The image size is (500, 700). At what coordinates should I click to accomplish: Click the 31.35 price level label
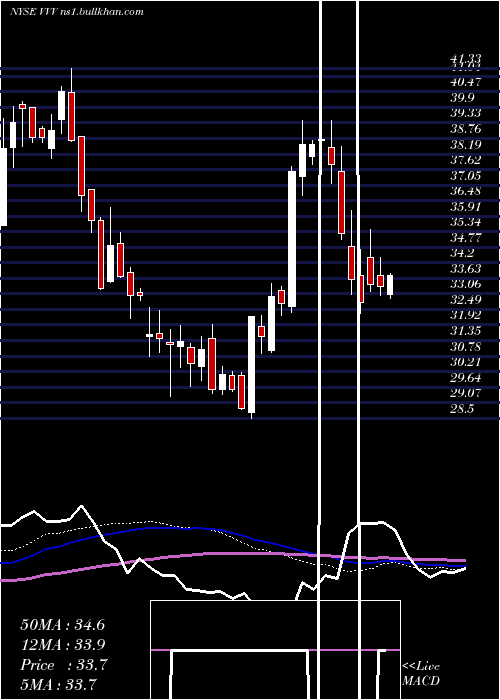click(466, 331)
